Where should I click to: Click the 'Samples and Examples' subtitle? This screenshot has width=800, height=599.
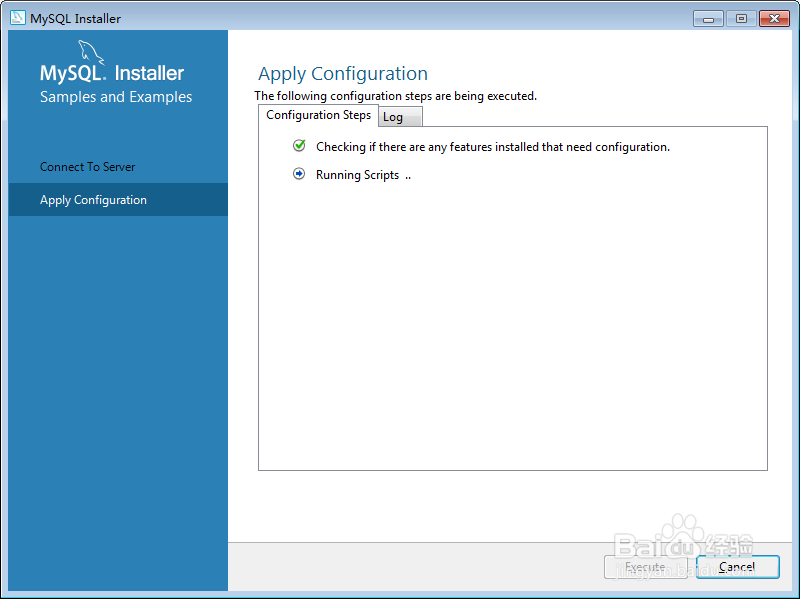pos(116,97)
